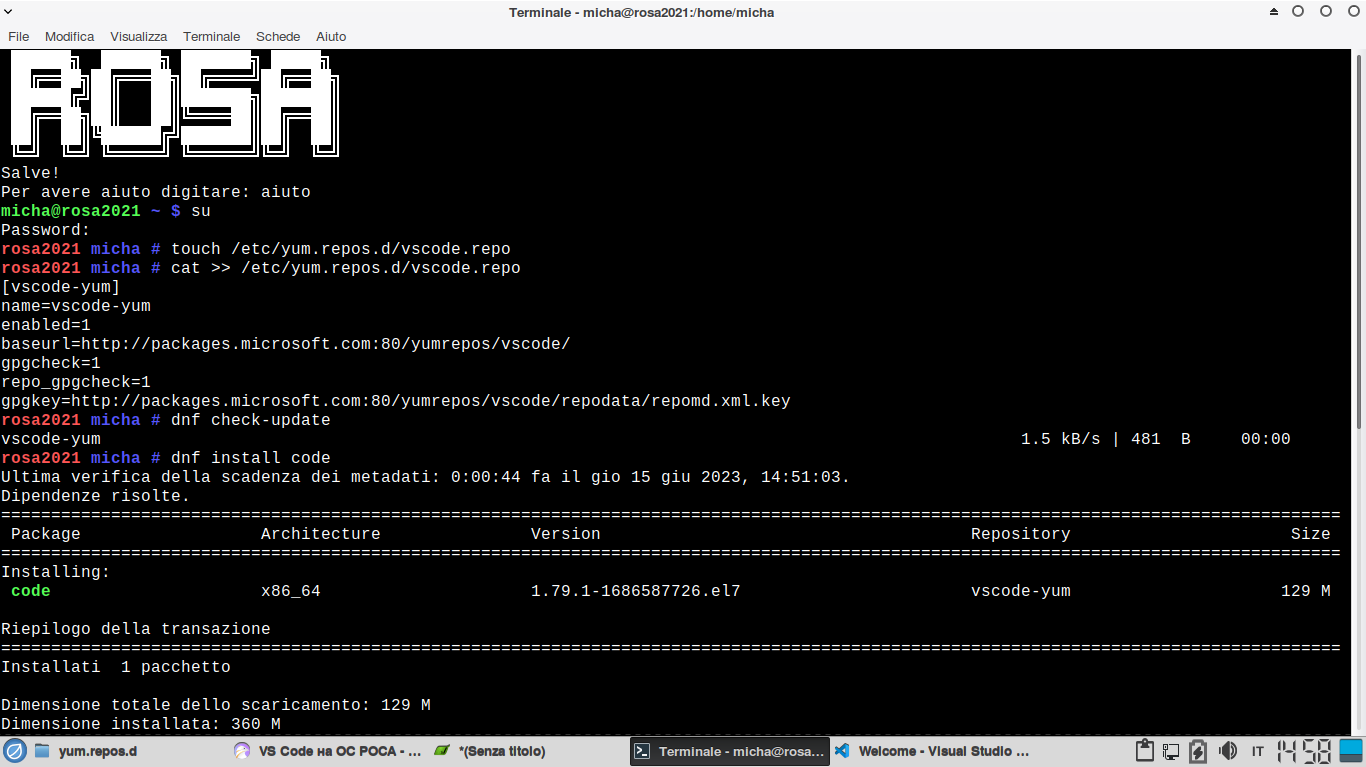Click the 'touch /etc/yum.repos.d/vscode.repo' command
The image size is (1366, 767).
pyautogui.click(x=341, y=249)
